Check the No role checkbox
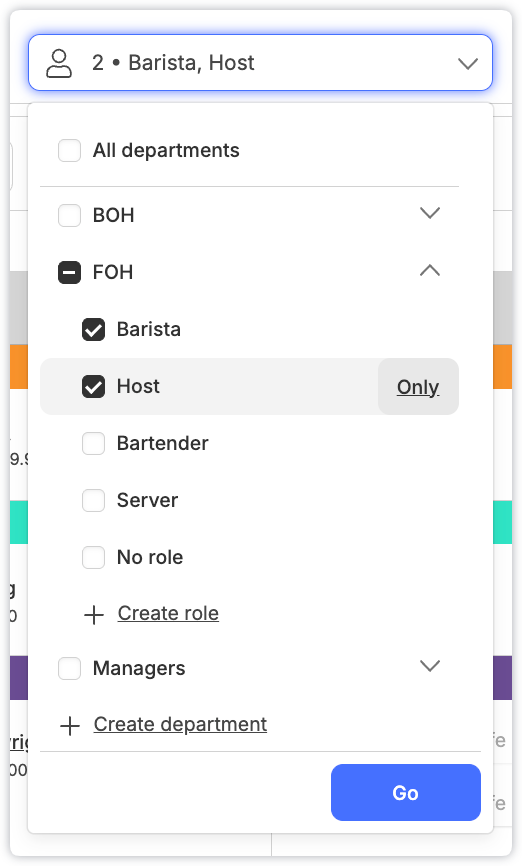Image resolution: width=522 pixels, height=866 pixels. pyautogui.click(x=93, y=557)
